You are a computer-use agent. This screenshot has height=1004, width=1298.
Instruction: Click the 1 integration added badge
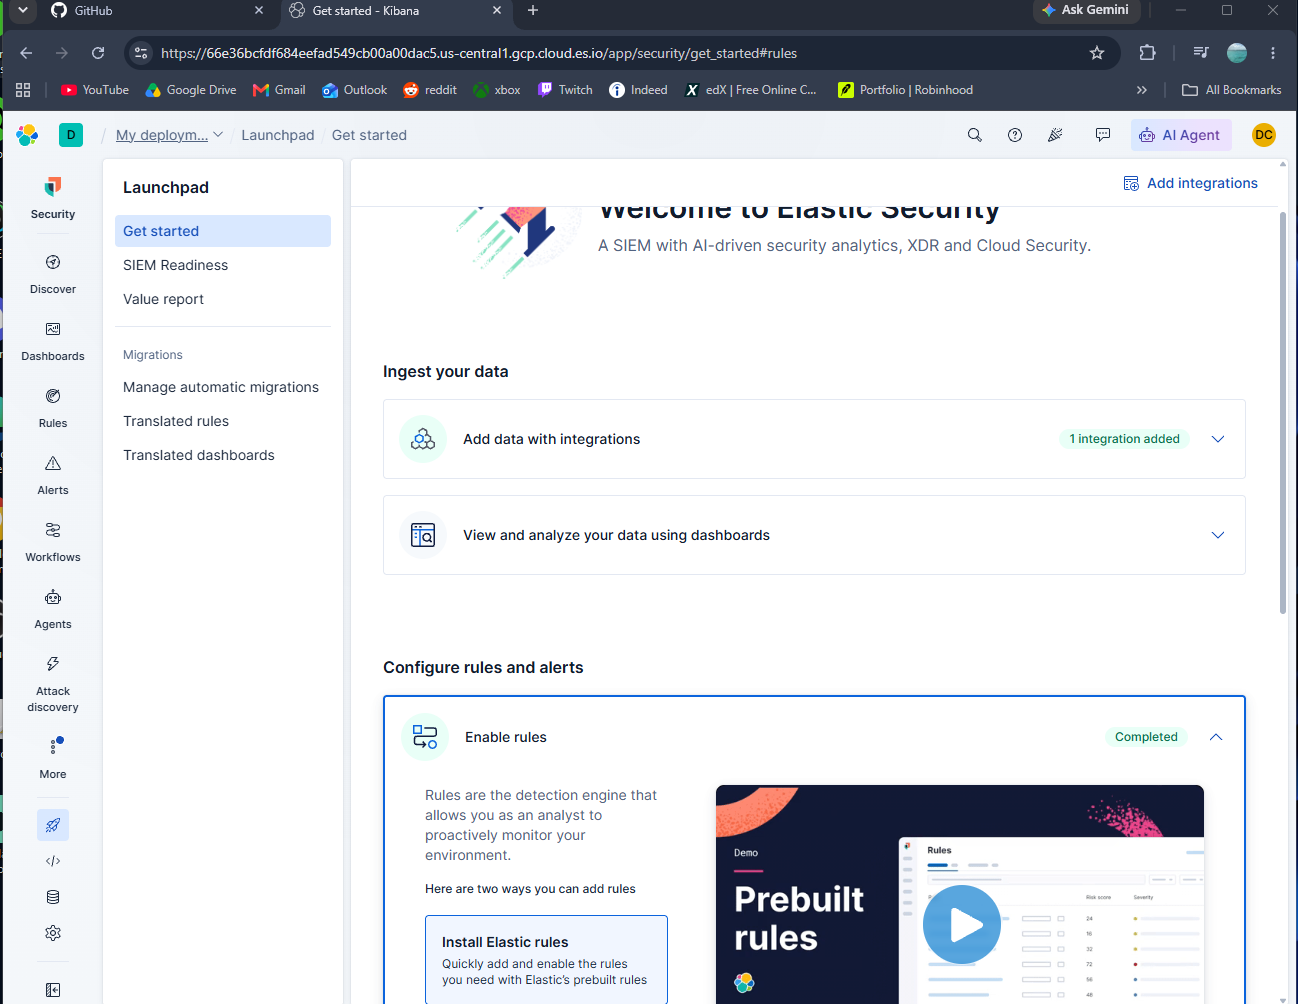(1124, 439)
